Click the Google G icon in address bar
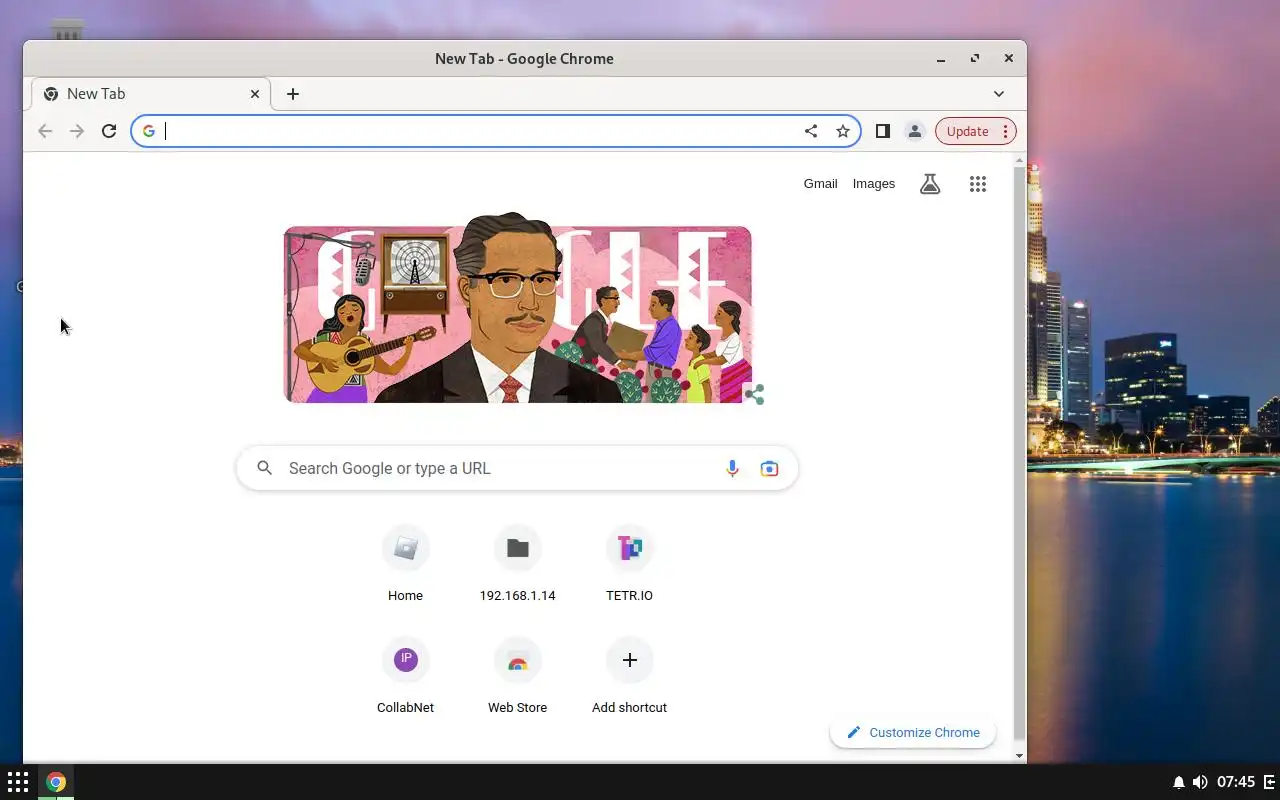 [x=149, y=131]
